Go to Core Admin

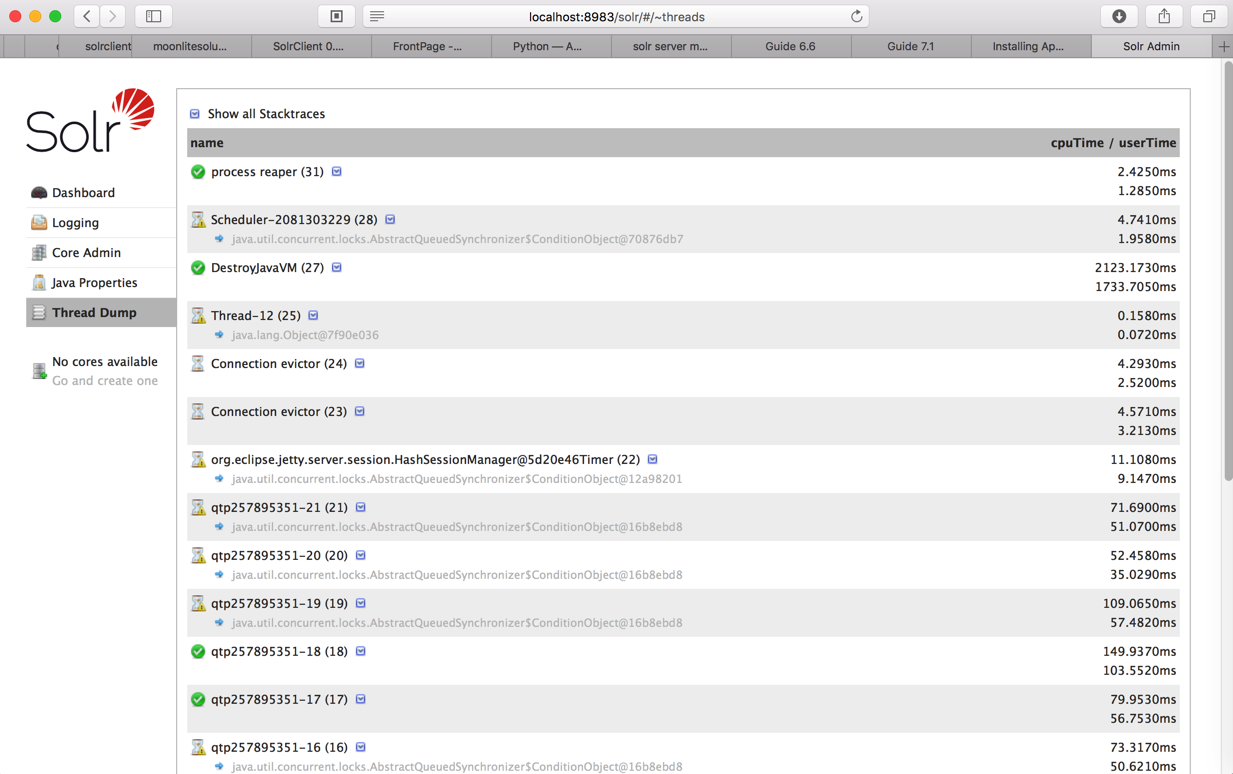[x=86, y=253]
